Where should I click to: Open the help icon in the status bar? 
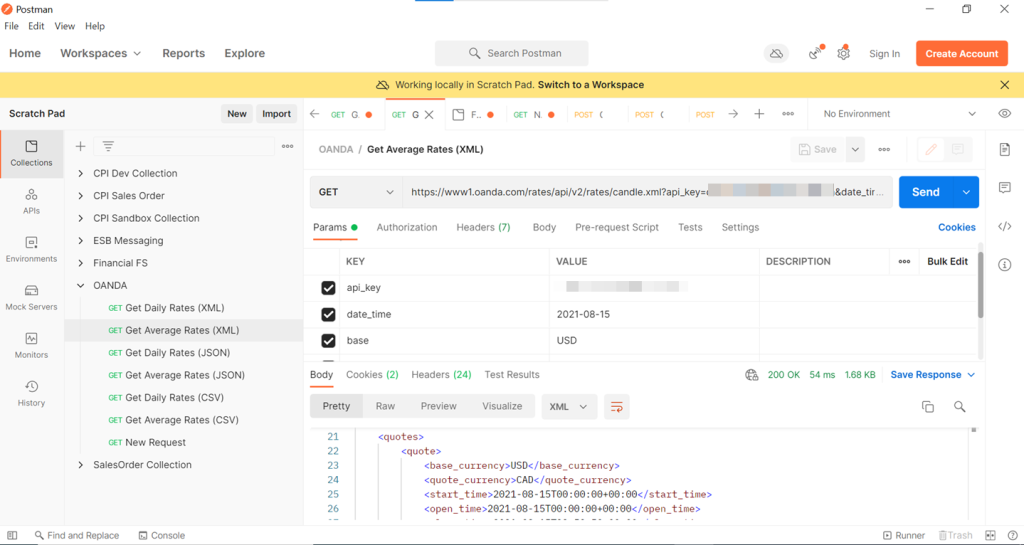[1012, 535]
